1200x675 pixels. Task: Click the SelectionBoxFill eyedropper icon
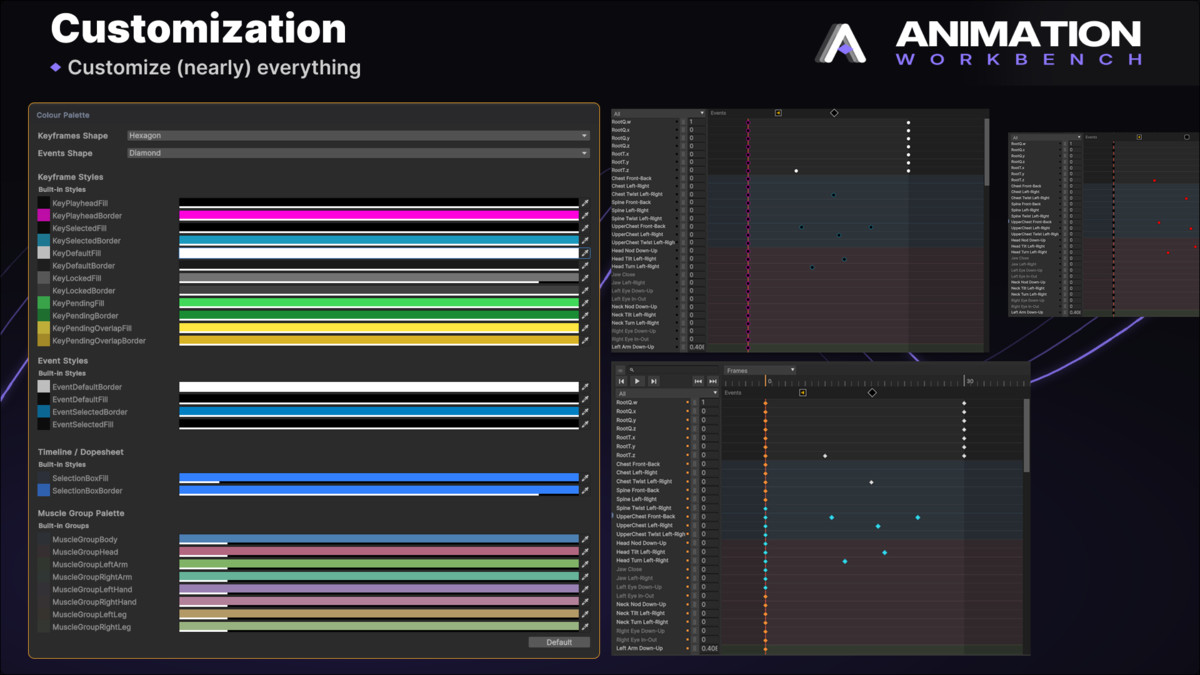pos(586,478)
